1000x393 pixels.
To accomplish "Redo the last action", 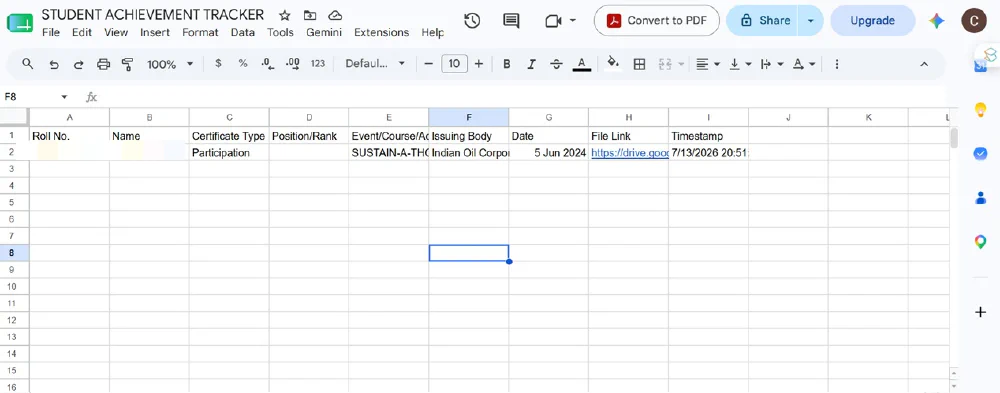I will coord(78,64).
